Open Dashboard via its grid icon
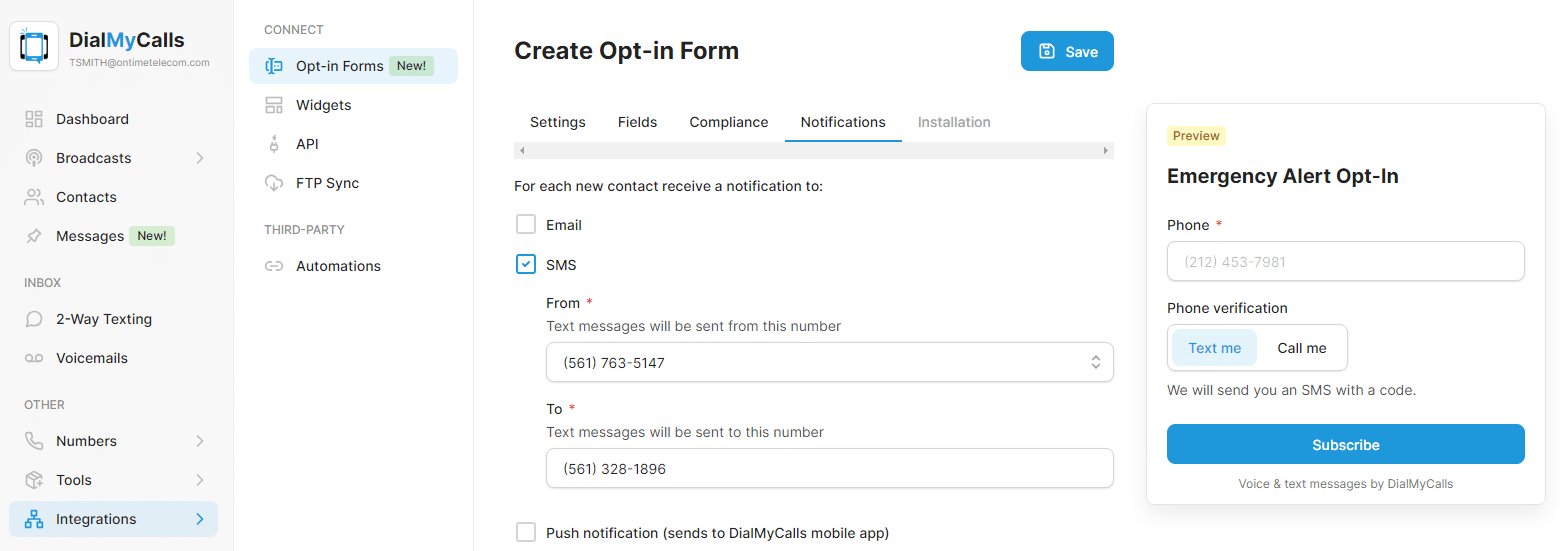 pos(34,119)
